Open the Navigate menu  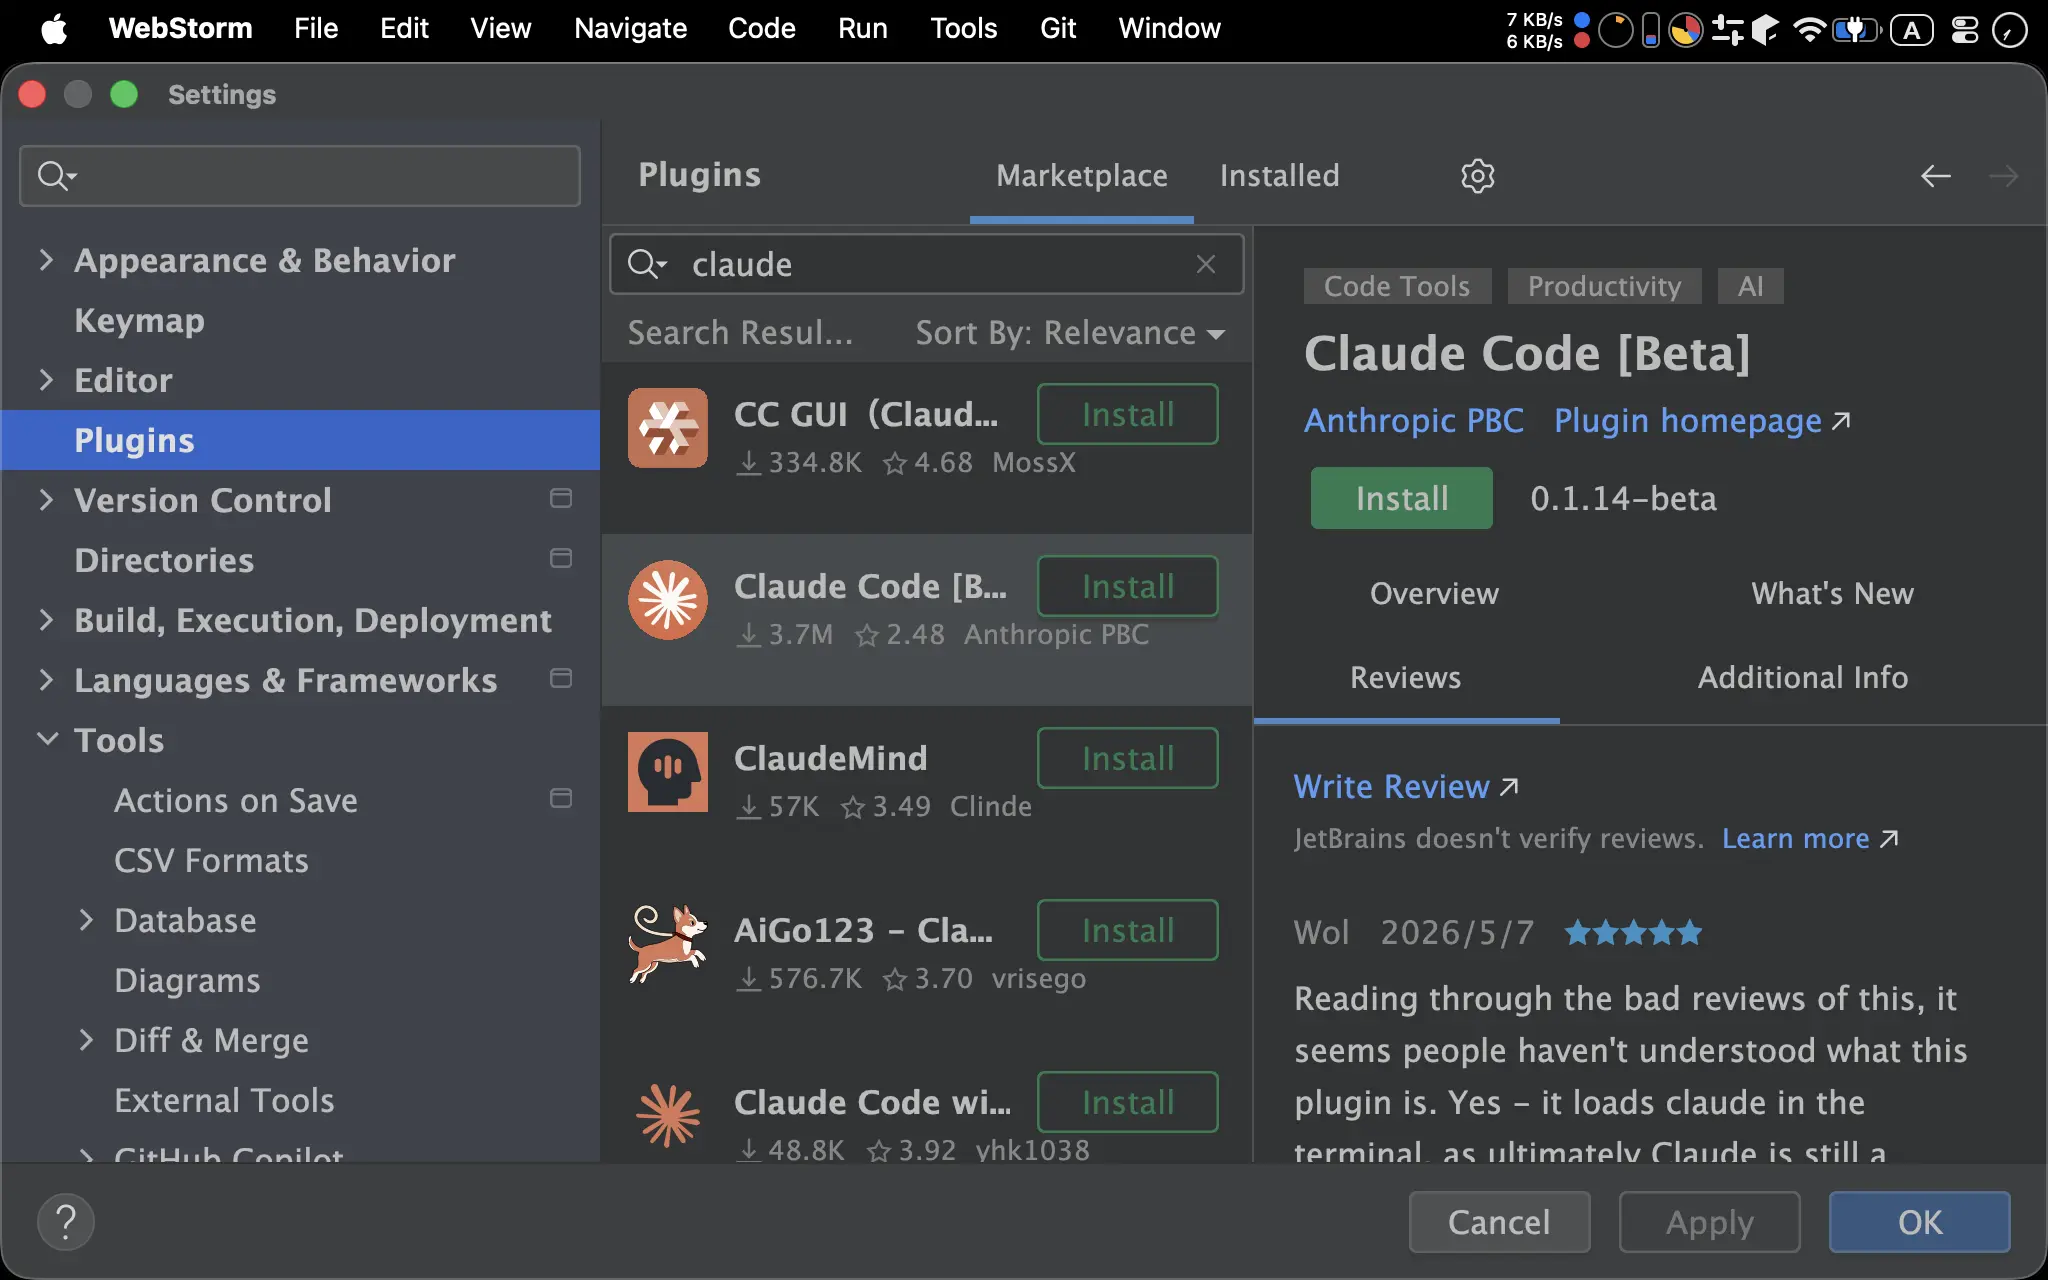coord(630,28)
